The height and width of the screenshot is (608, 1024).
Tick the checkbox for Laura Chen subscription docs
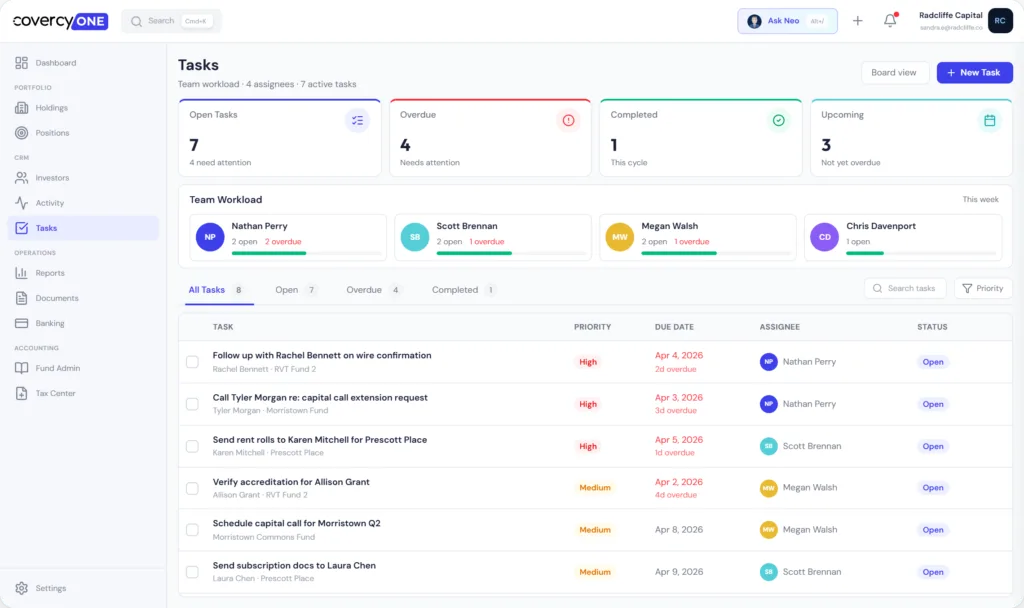click(x=192, y=572)
